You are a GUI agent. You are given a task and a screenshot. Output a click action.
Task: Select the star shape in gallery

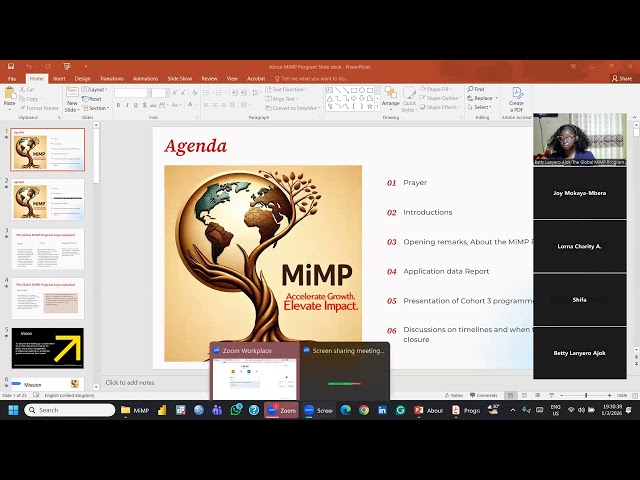click(369, 107)
